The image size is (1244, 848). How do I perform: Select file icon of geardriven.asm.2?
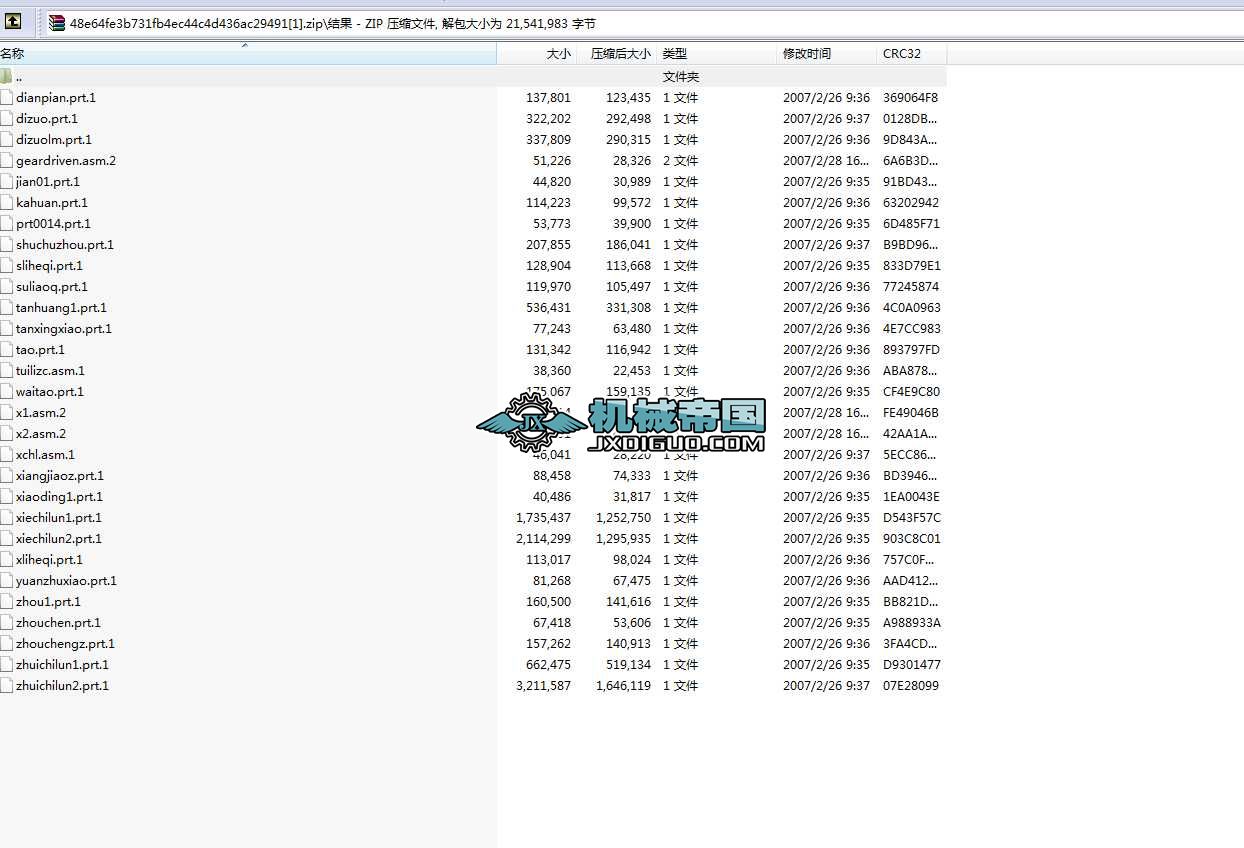[7, 161]
